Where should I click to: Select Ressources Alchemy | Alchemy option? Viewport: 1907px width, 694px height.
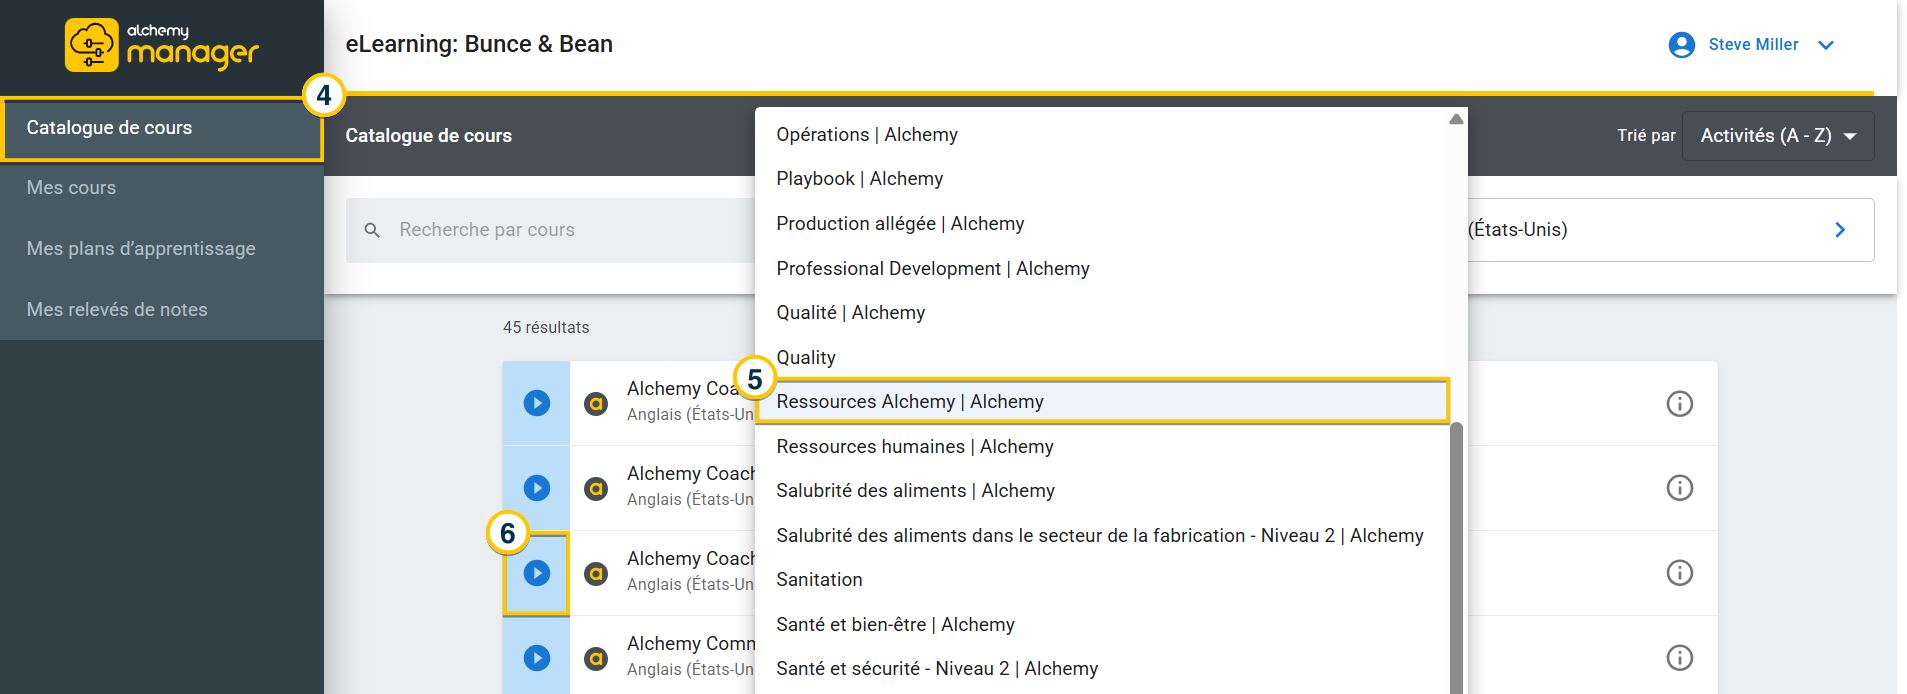click(910, 402)
